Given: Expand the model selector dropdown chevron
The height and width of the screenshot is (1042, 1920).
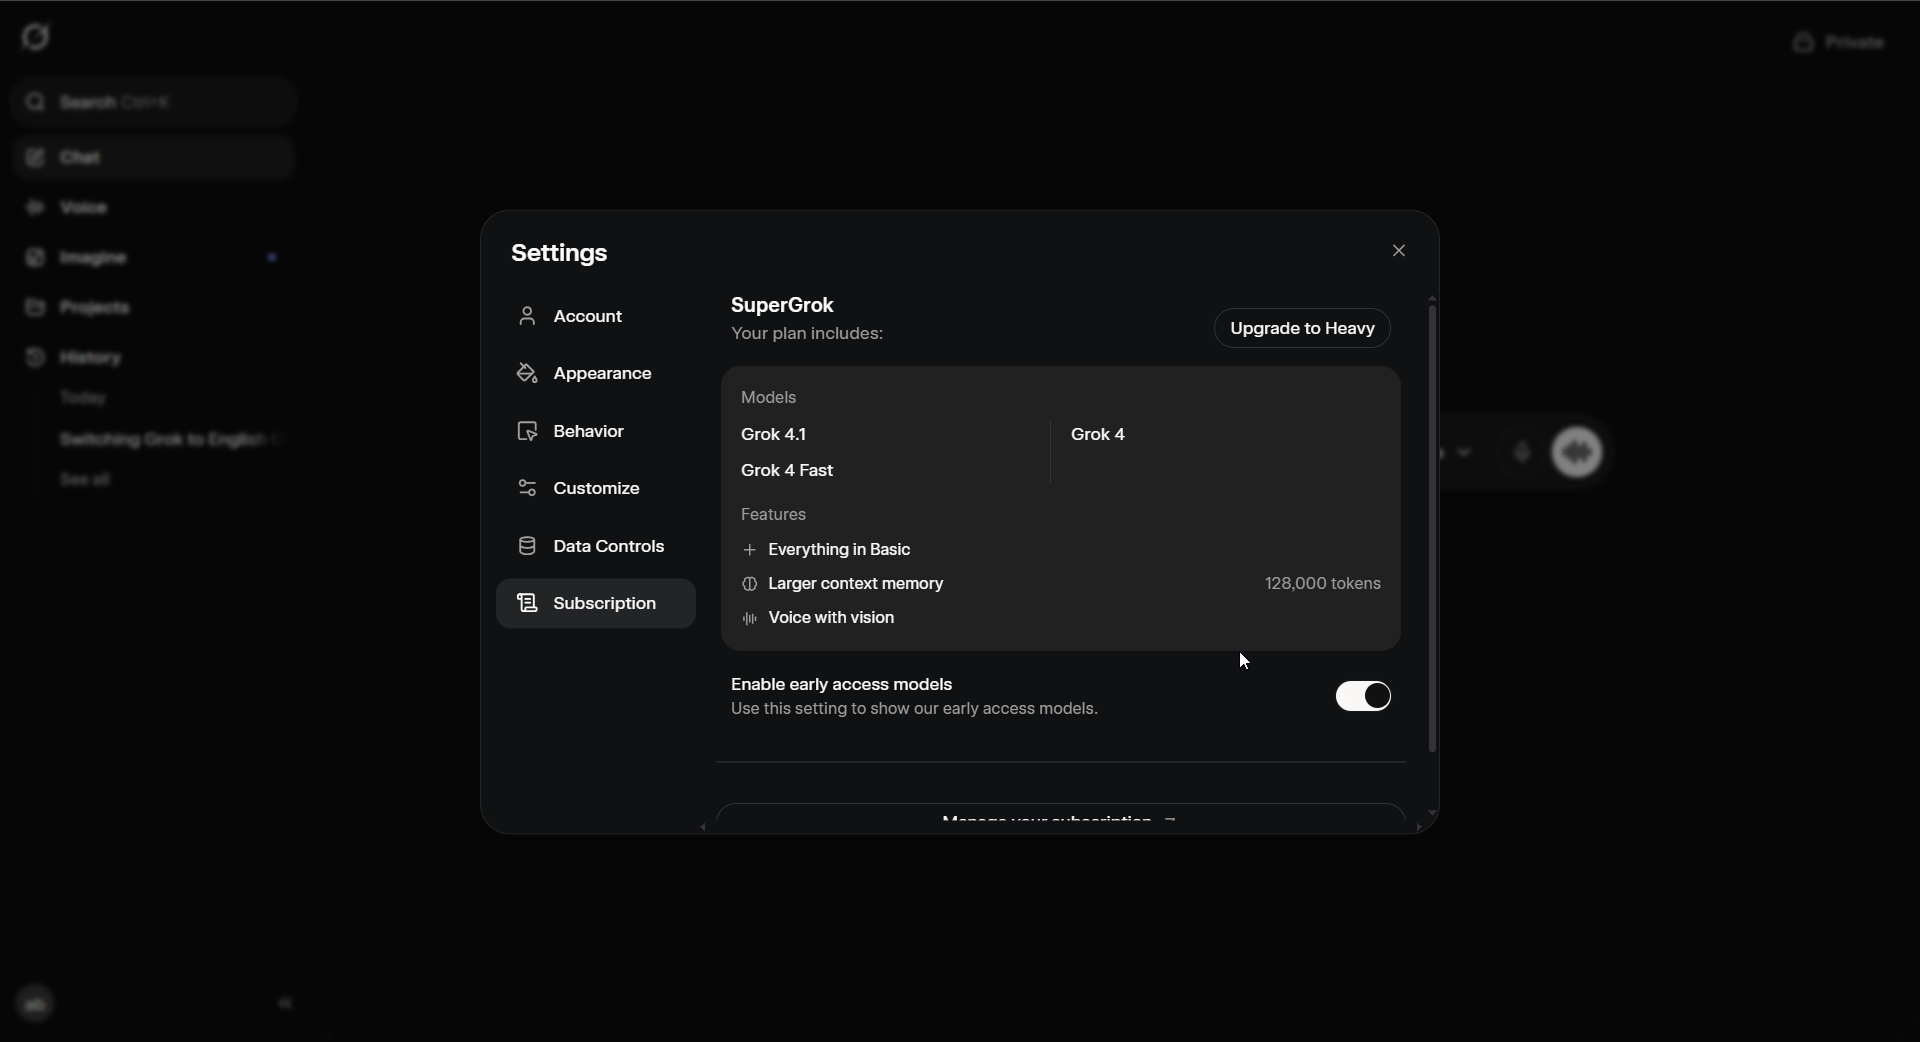Looking at the screenshot, I should click(1465, 453).
